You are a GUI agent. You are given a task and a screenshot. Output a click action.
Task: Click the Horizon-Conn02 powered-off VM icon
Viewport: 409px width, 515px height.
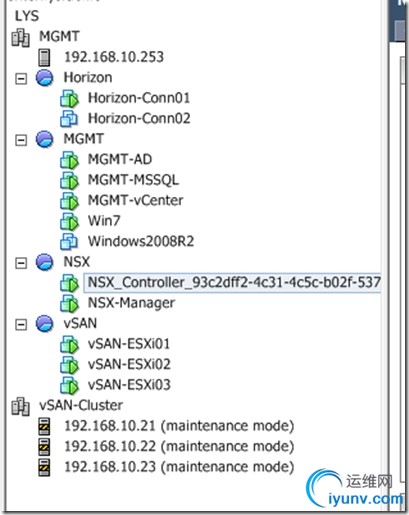coord(69,119)
